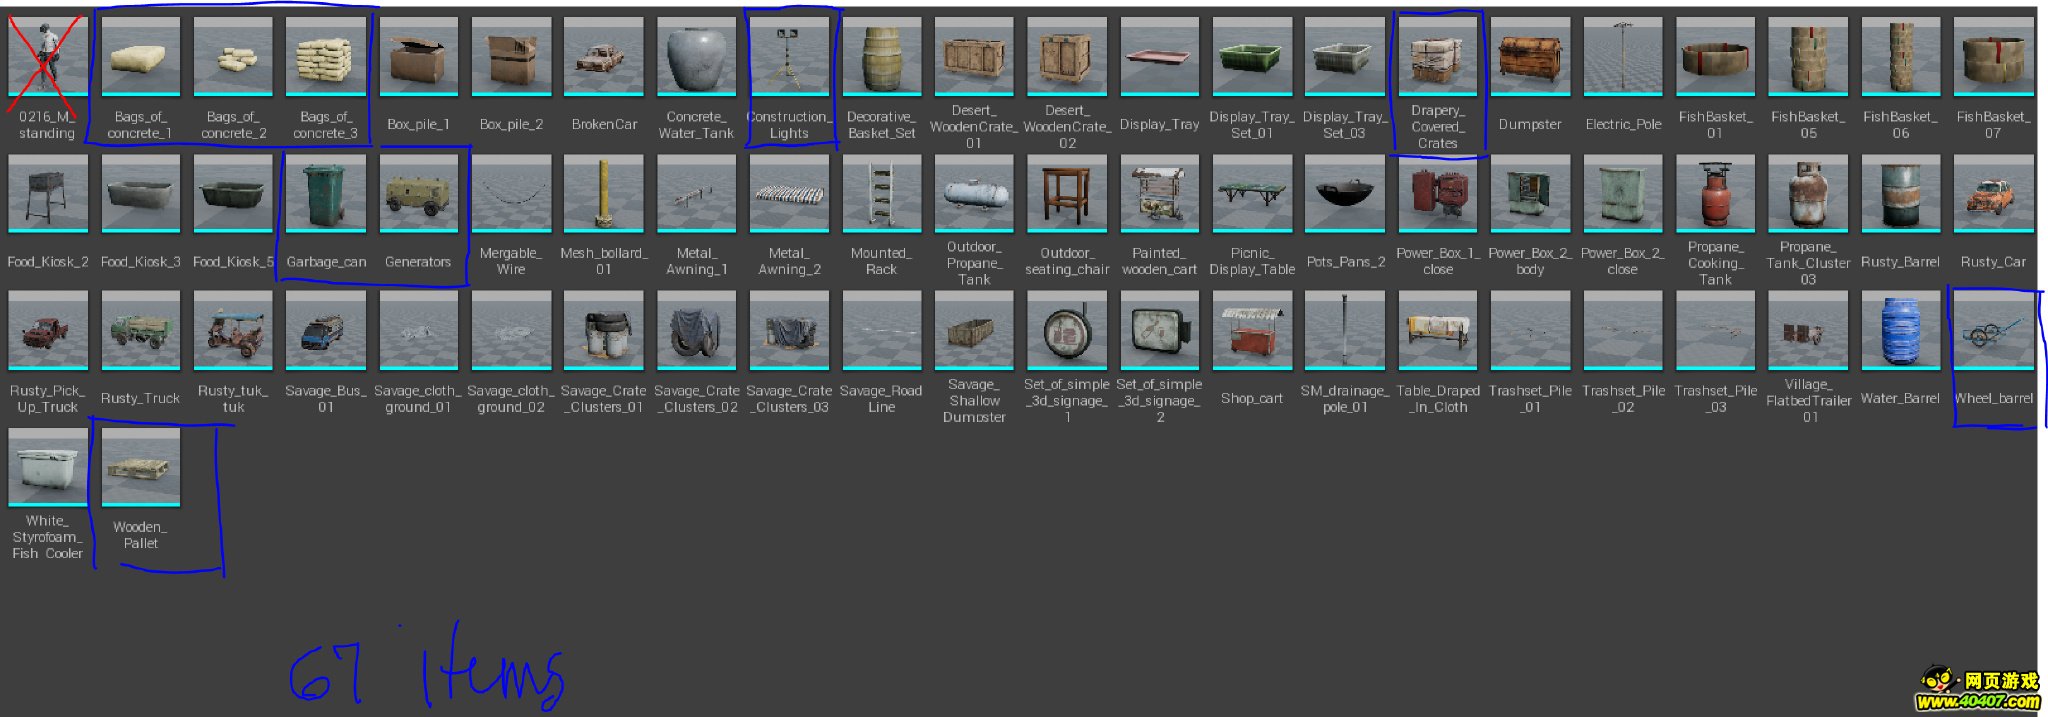Choose the Wooden_Pallet asset
The width and height of the screenshot is (2048, 717).
pyautogui.click(x=141, y=467)
